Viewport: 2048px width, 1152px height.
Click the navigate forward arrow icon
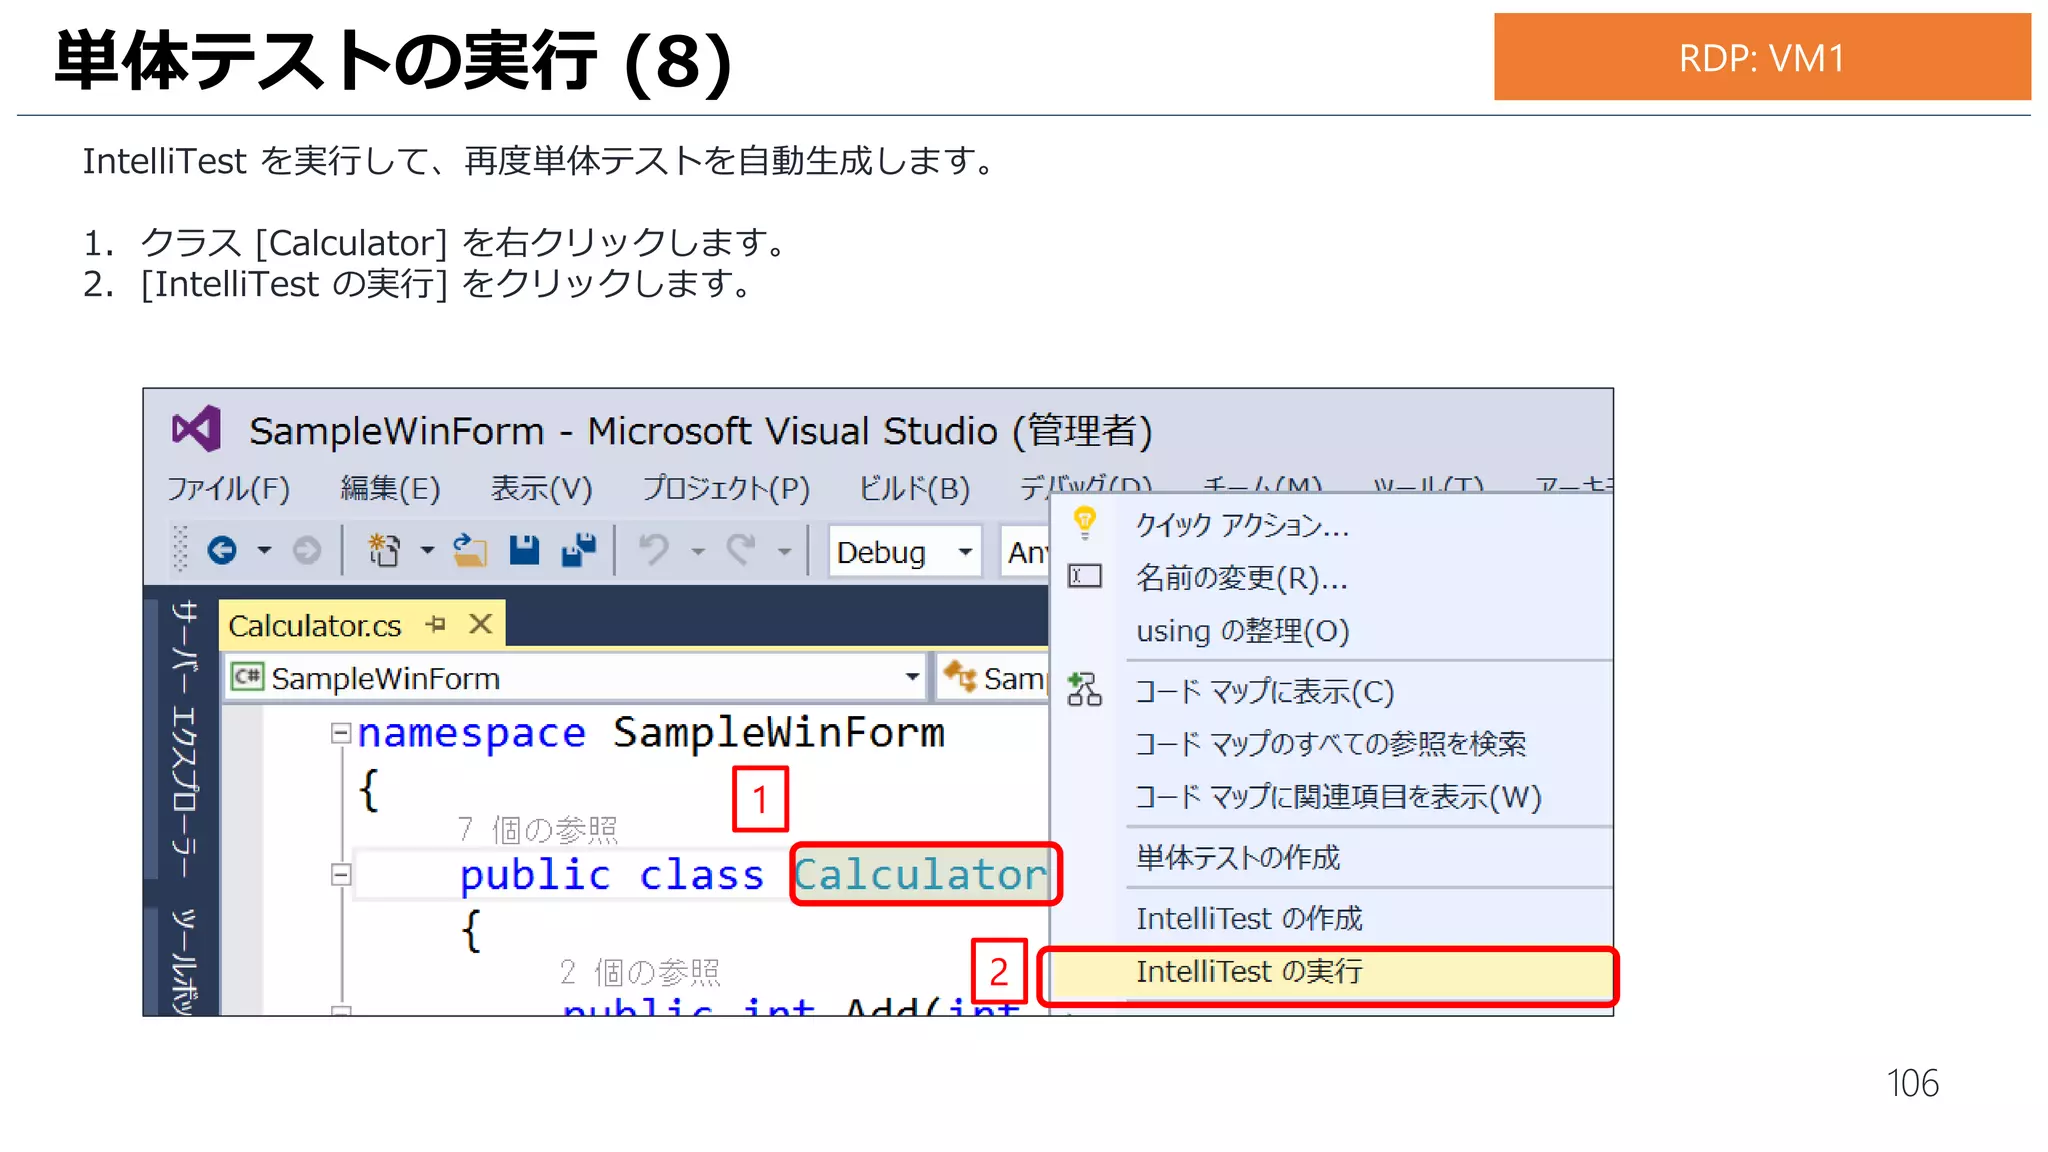(307, 550)
